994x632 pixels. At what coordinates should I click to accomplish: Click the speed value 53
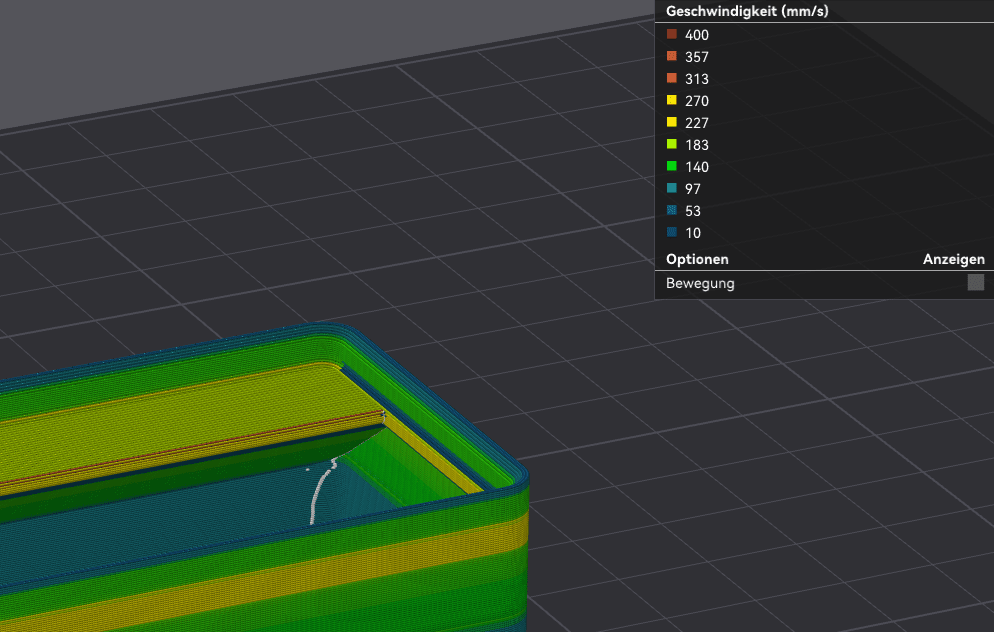pos(692,211)
